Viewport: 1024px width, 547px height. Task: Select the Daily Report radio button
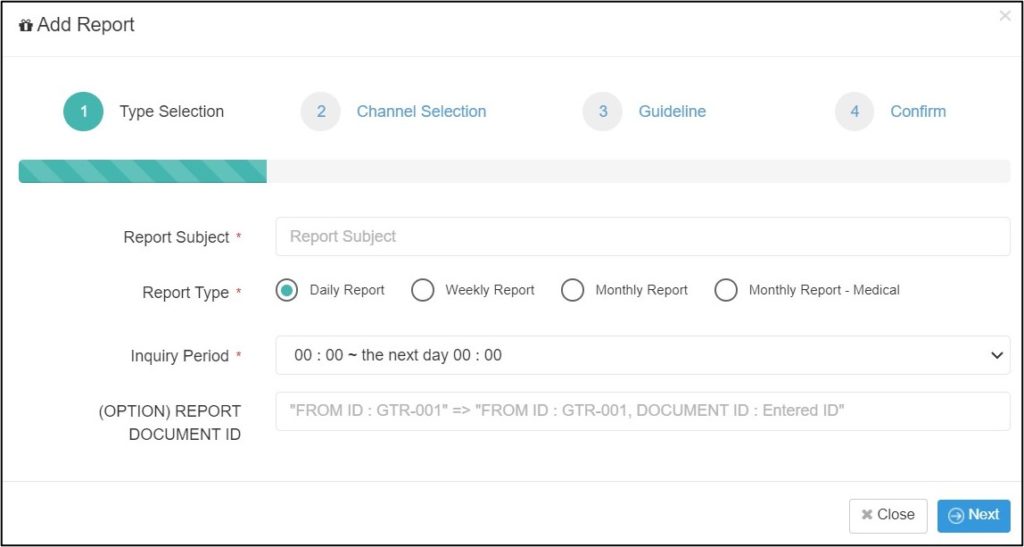pos(287,290)
